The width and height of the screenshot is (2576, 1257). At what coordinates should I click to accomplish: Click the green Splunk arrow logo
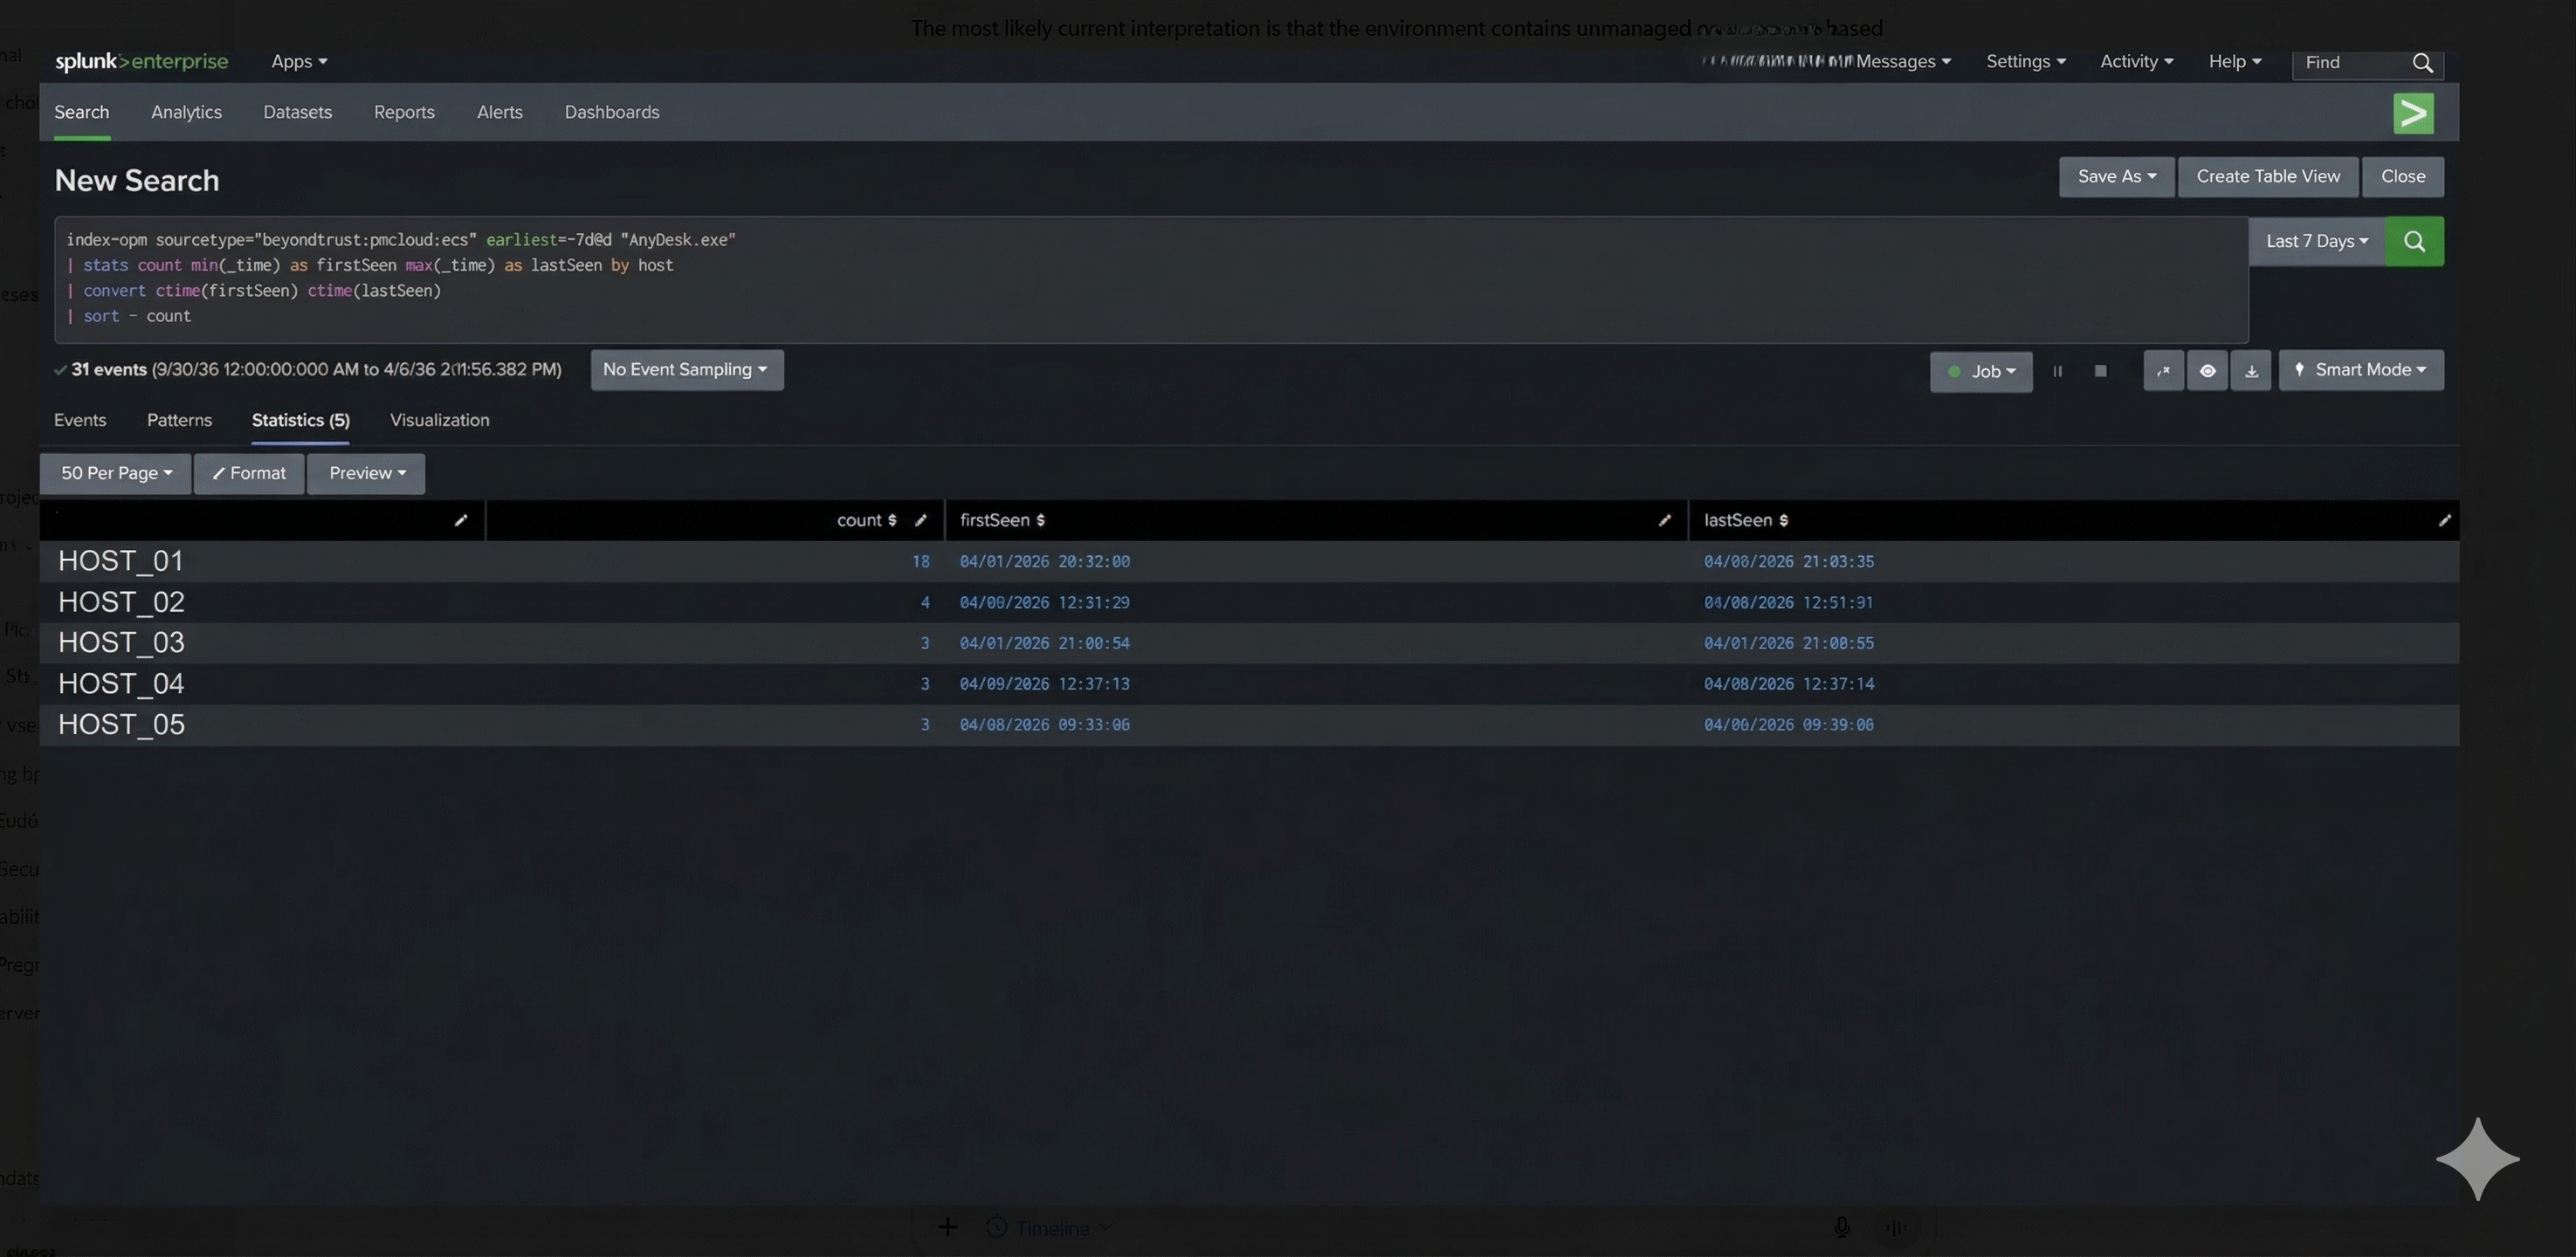click(2413, 113)
